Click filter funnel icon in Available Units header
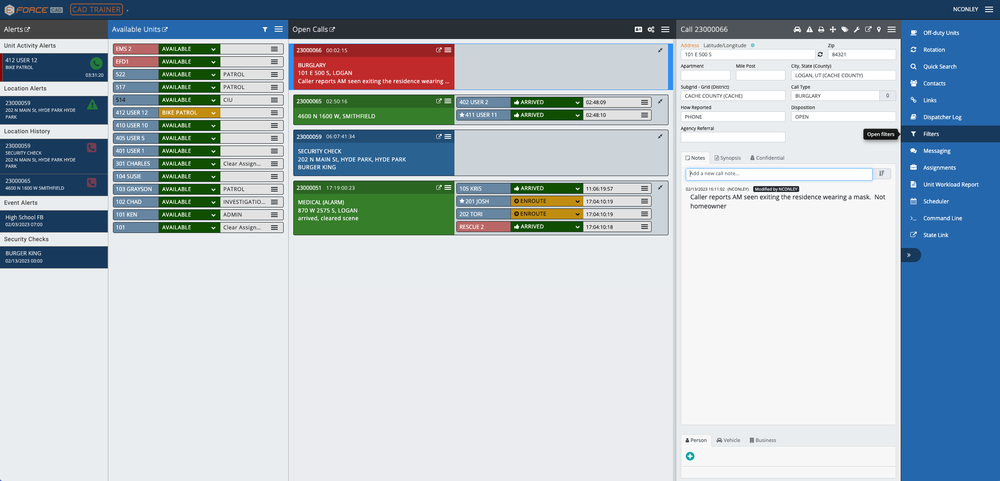This screenshot has width=1000, height=481. [x=265, y=29]
